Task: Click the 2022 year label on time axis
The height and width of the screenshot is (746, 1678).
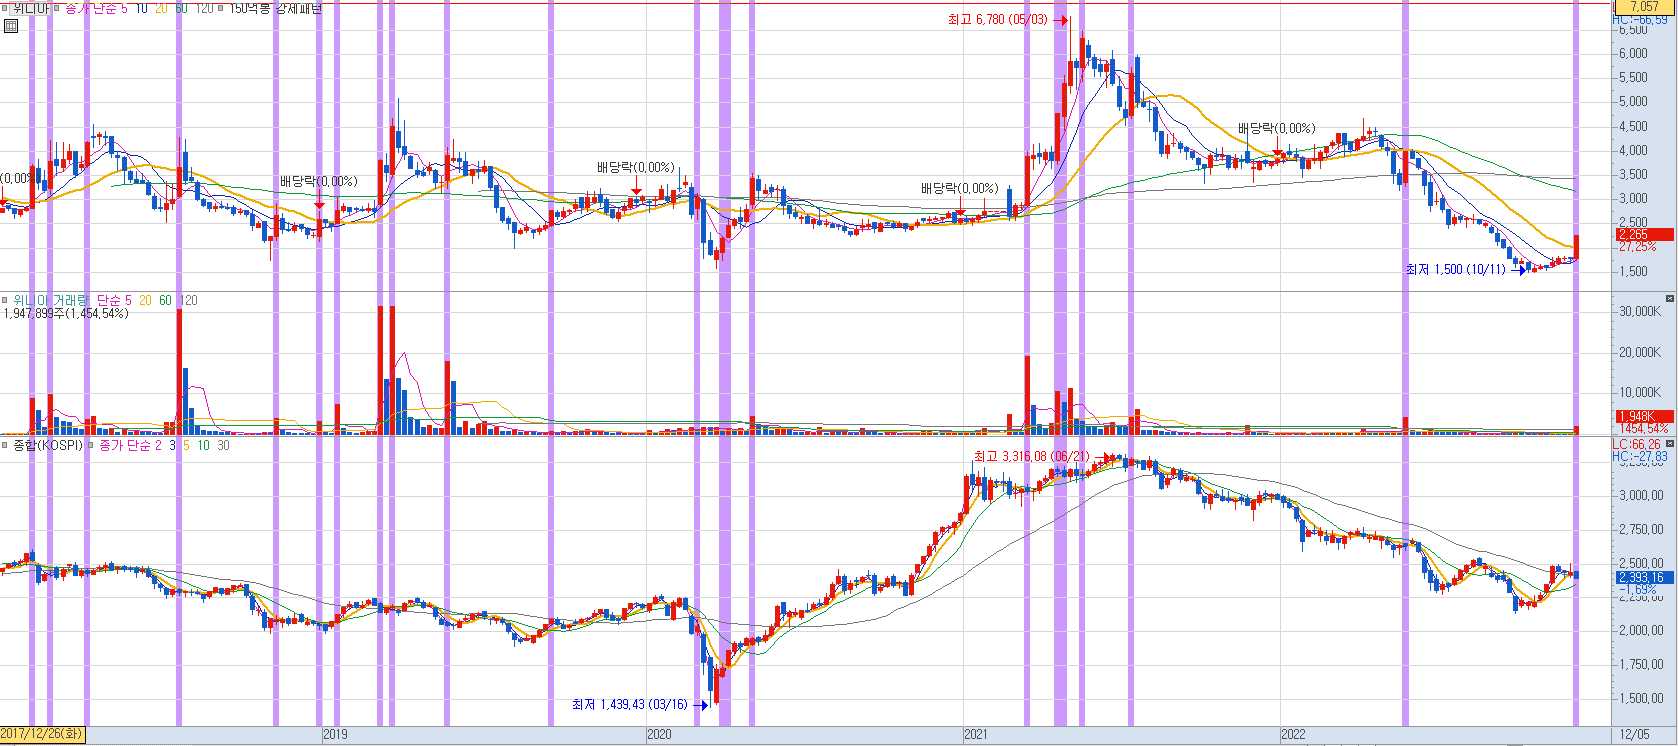Action: click(1294, 735)
